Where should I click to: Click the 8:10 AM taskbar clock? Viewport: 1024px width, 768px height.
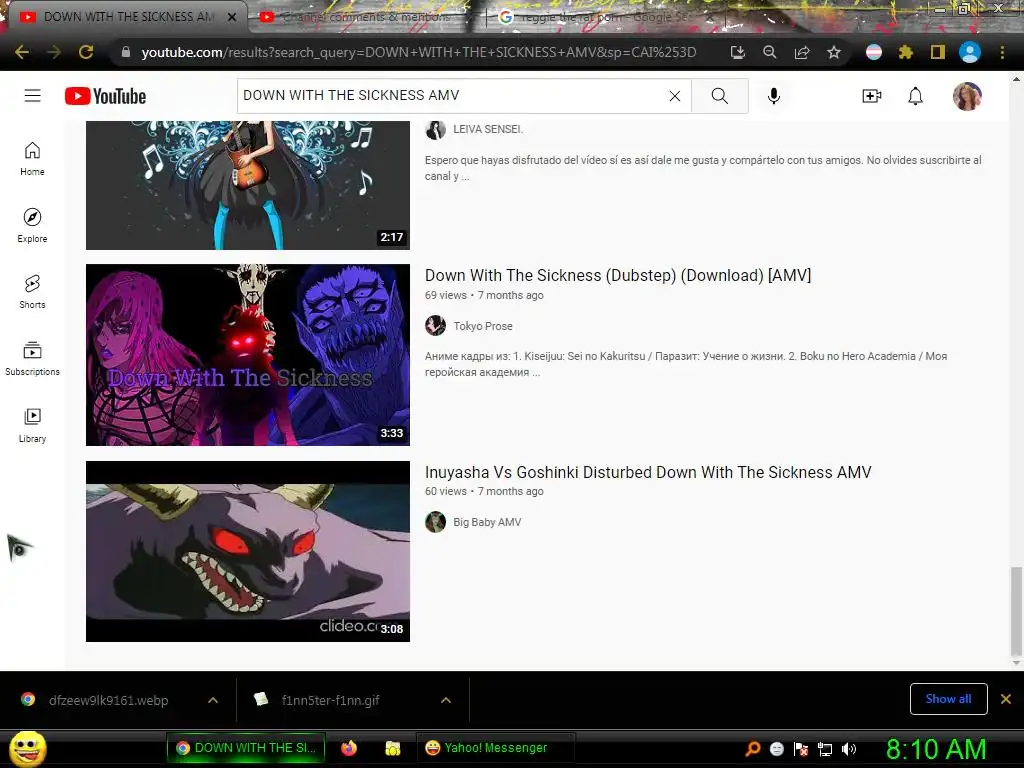click(x=936, y=749)
